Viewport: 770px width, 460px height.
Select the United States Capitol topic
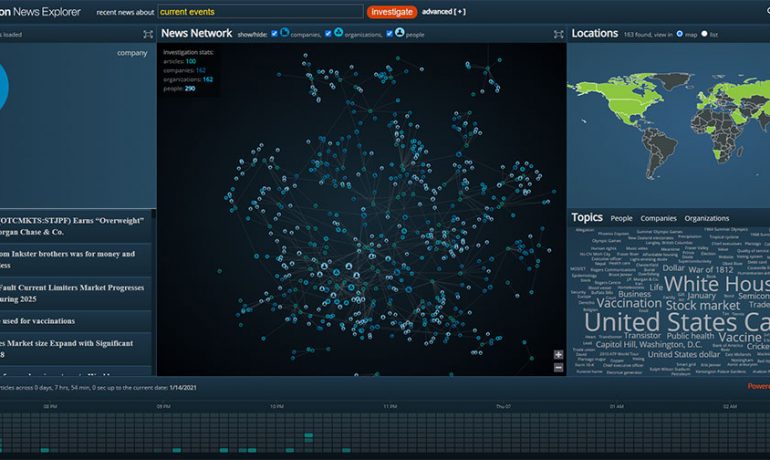pyautogui.click(x=677, y=322)
